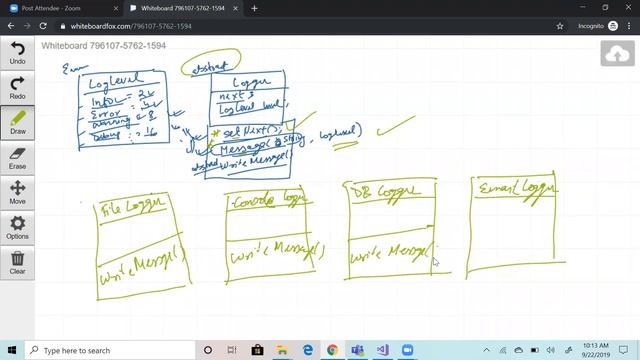Screen dimensions: 640x360
Task: Click the OneDrive cloud tray icon
Action: 518,350
